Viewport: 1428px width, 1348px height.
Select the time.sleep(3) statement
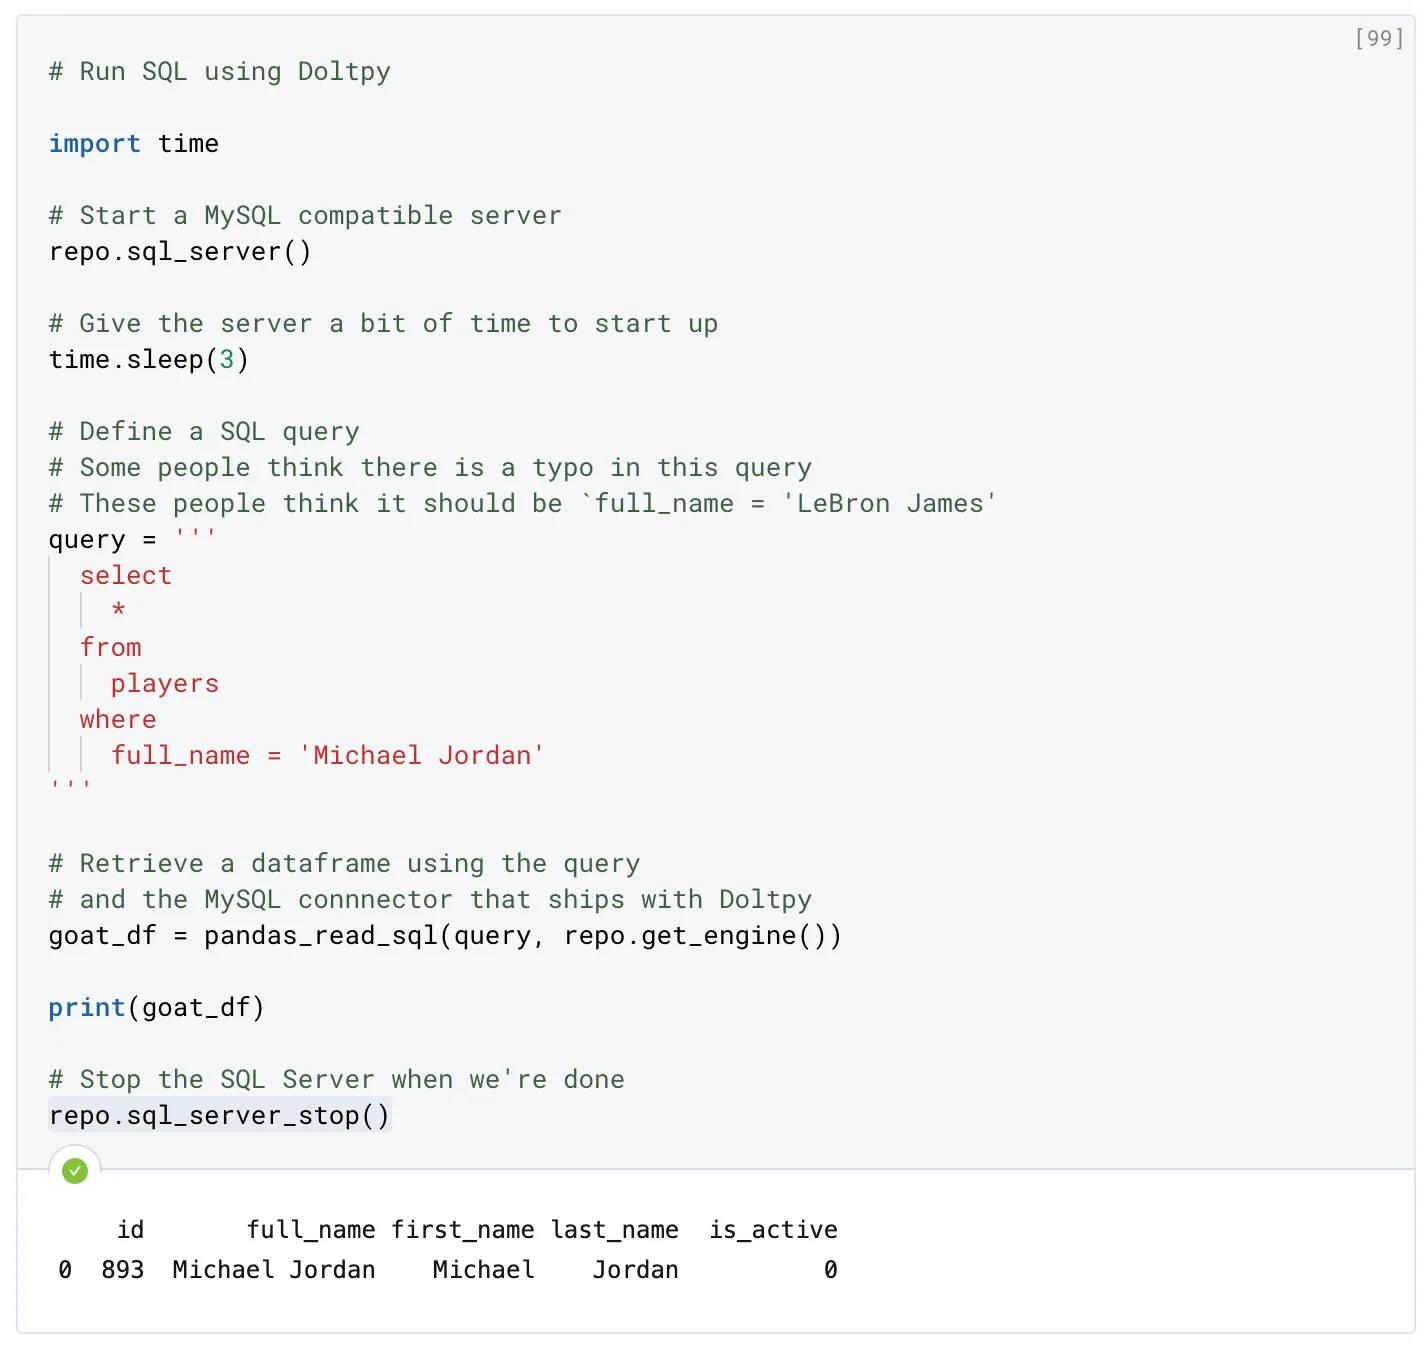149,359
